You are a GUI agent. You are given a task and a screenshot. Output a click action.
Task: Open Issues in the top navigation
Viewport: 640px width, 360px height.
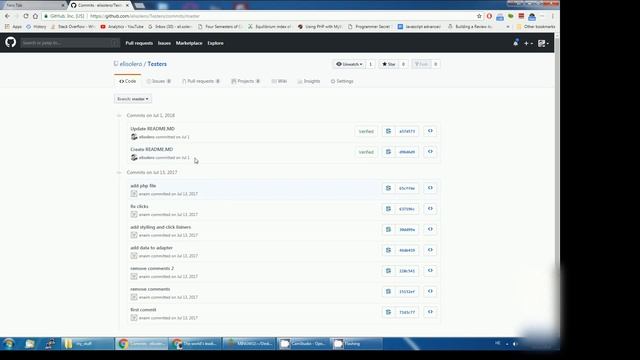click(164, 43)
